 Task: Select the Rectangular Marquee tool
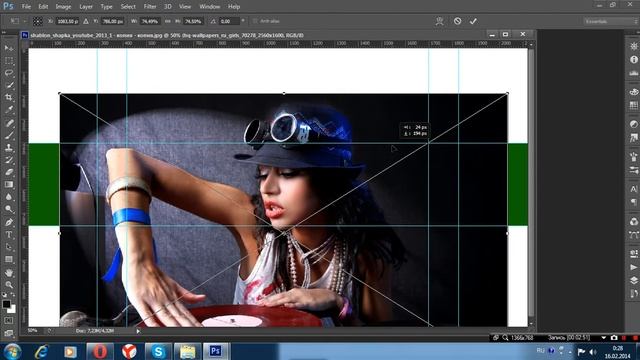pos(9,60)
